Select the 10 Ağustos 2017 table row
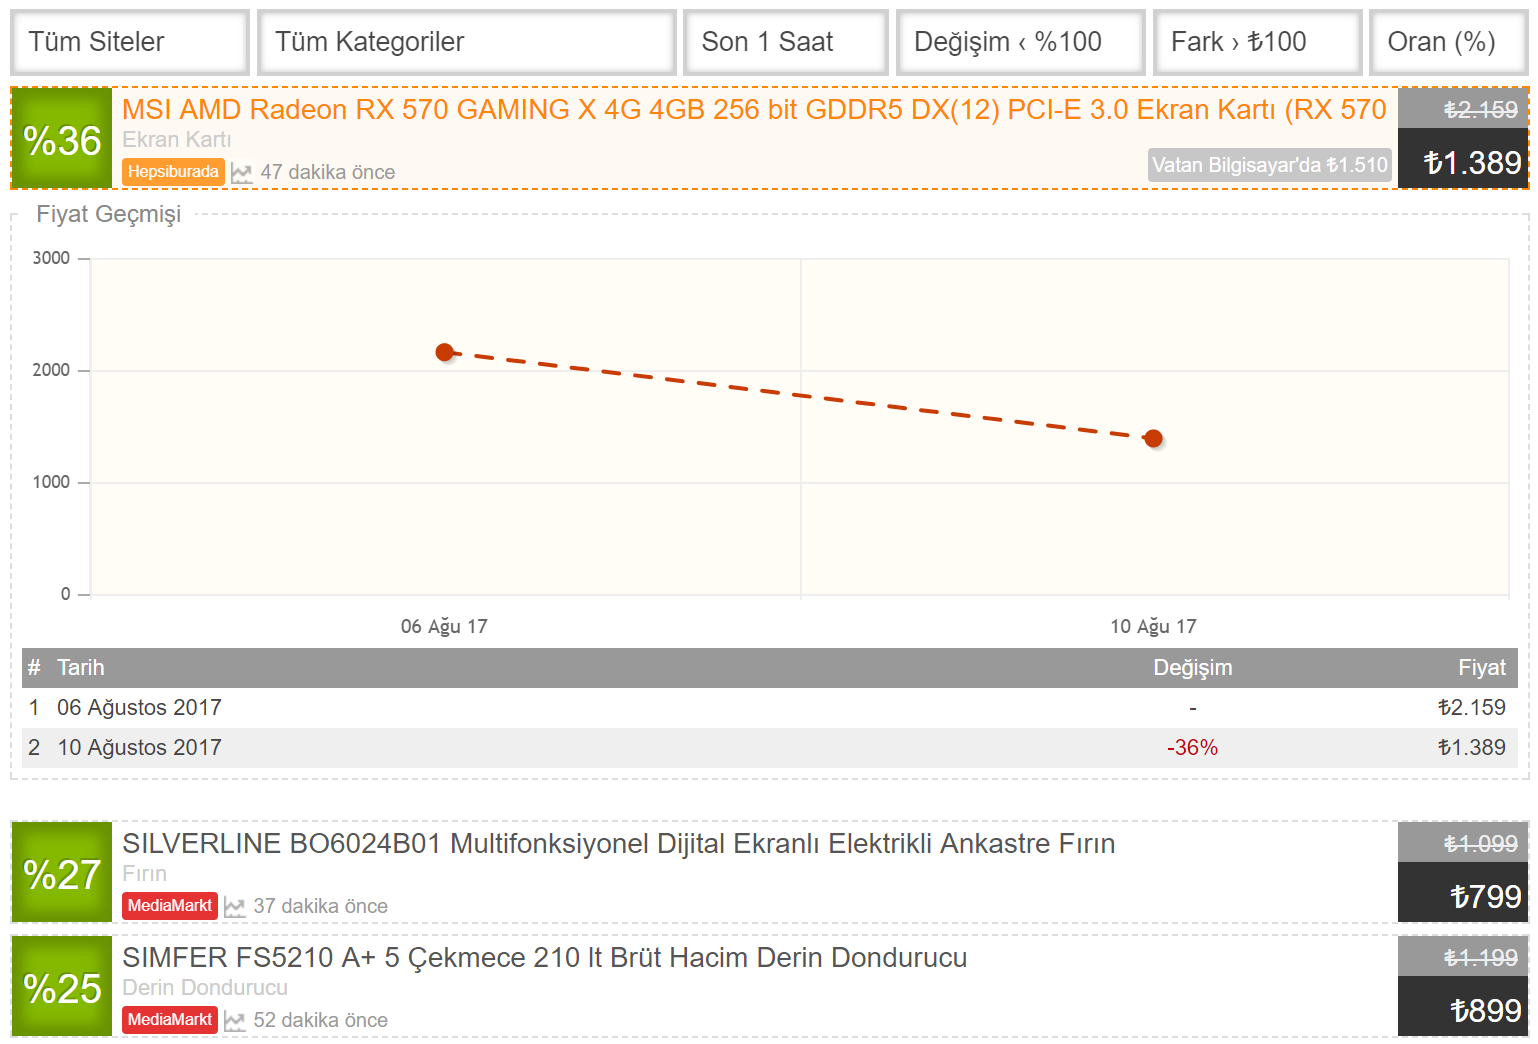This screenshot has height=1044, width=1538. tap(770, 748)
